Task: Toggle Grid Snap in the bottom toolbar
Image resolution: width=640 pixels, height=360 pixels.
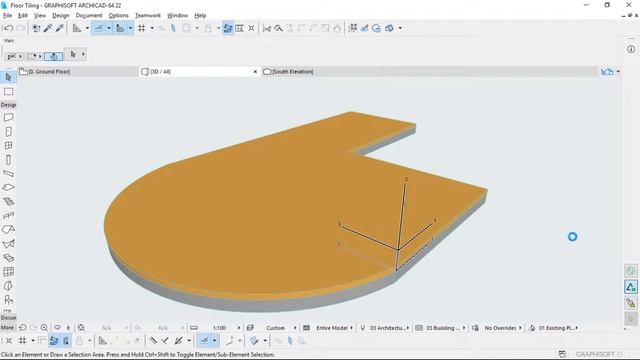Action: 22,341
